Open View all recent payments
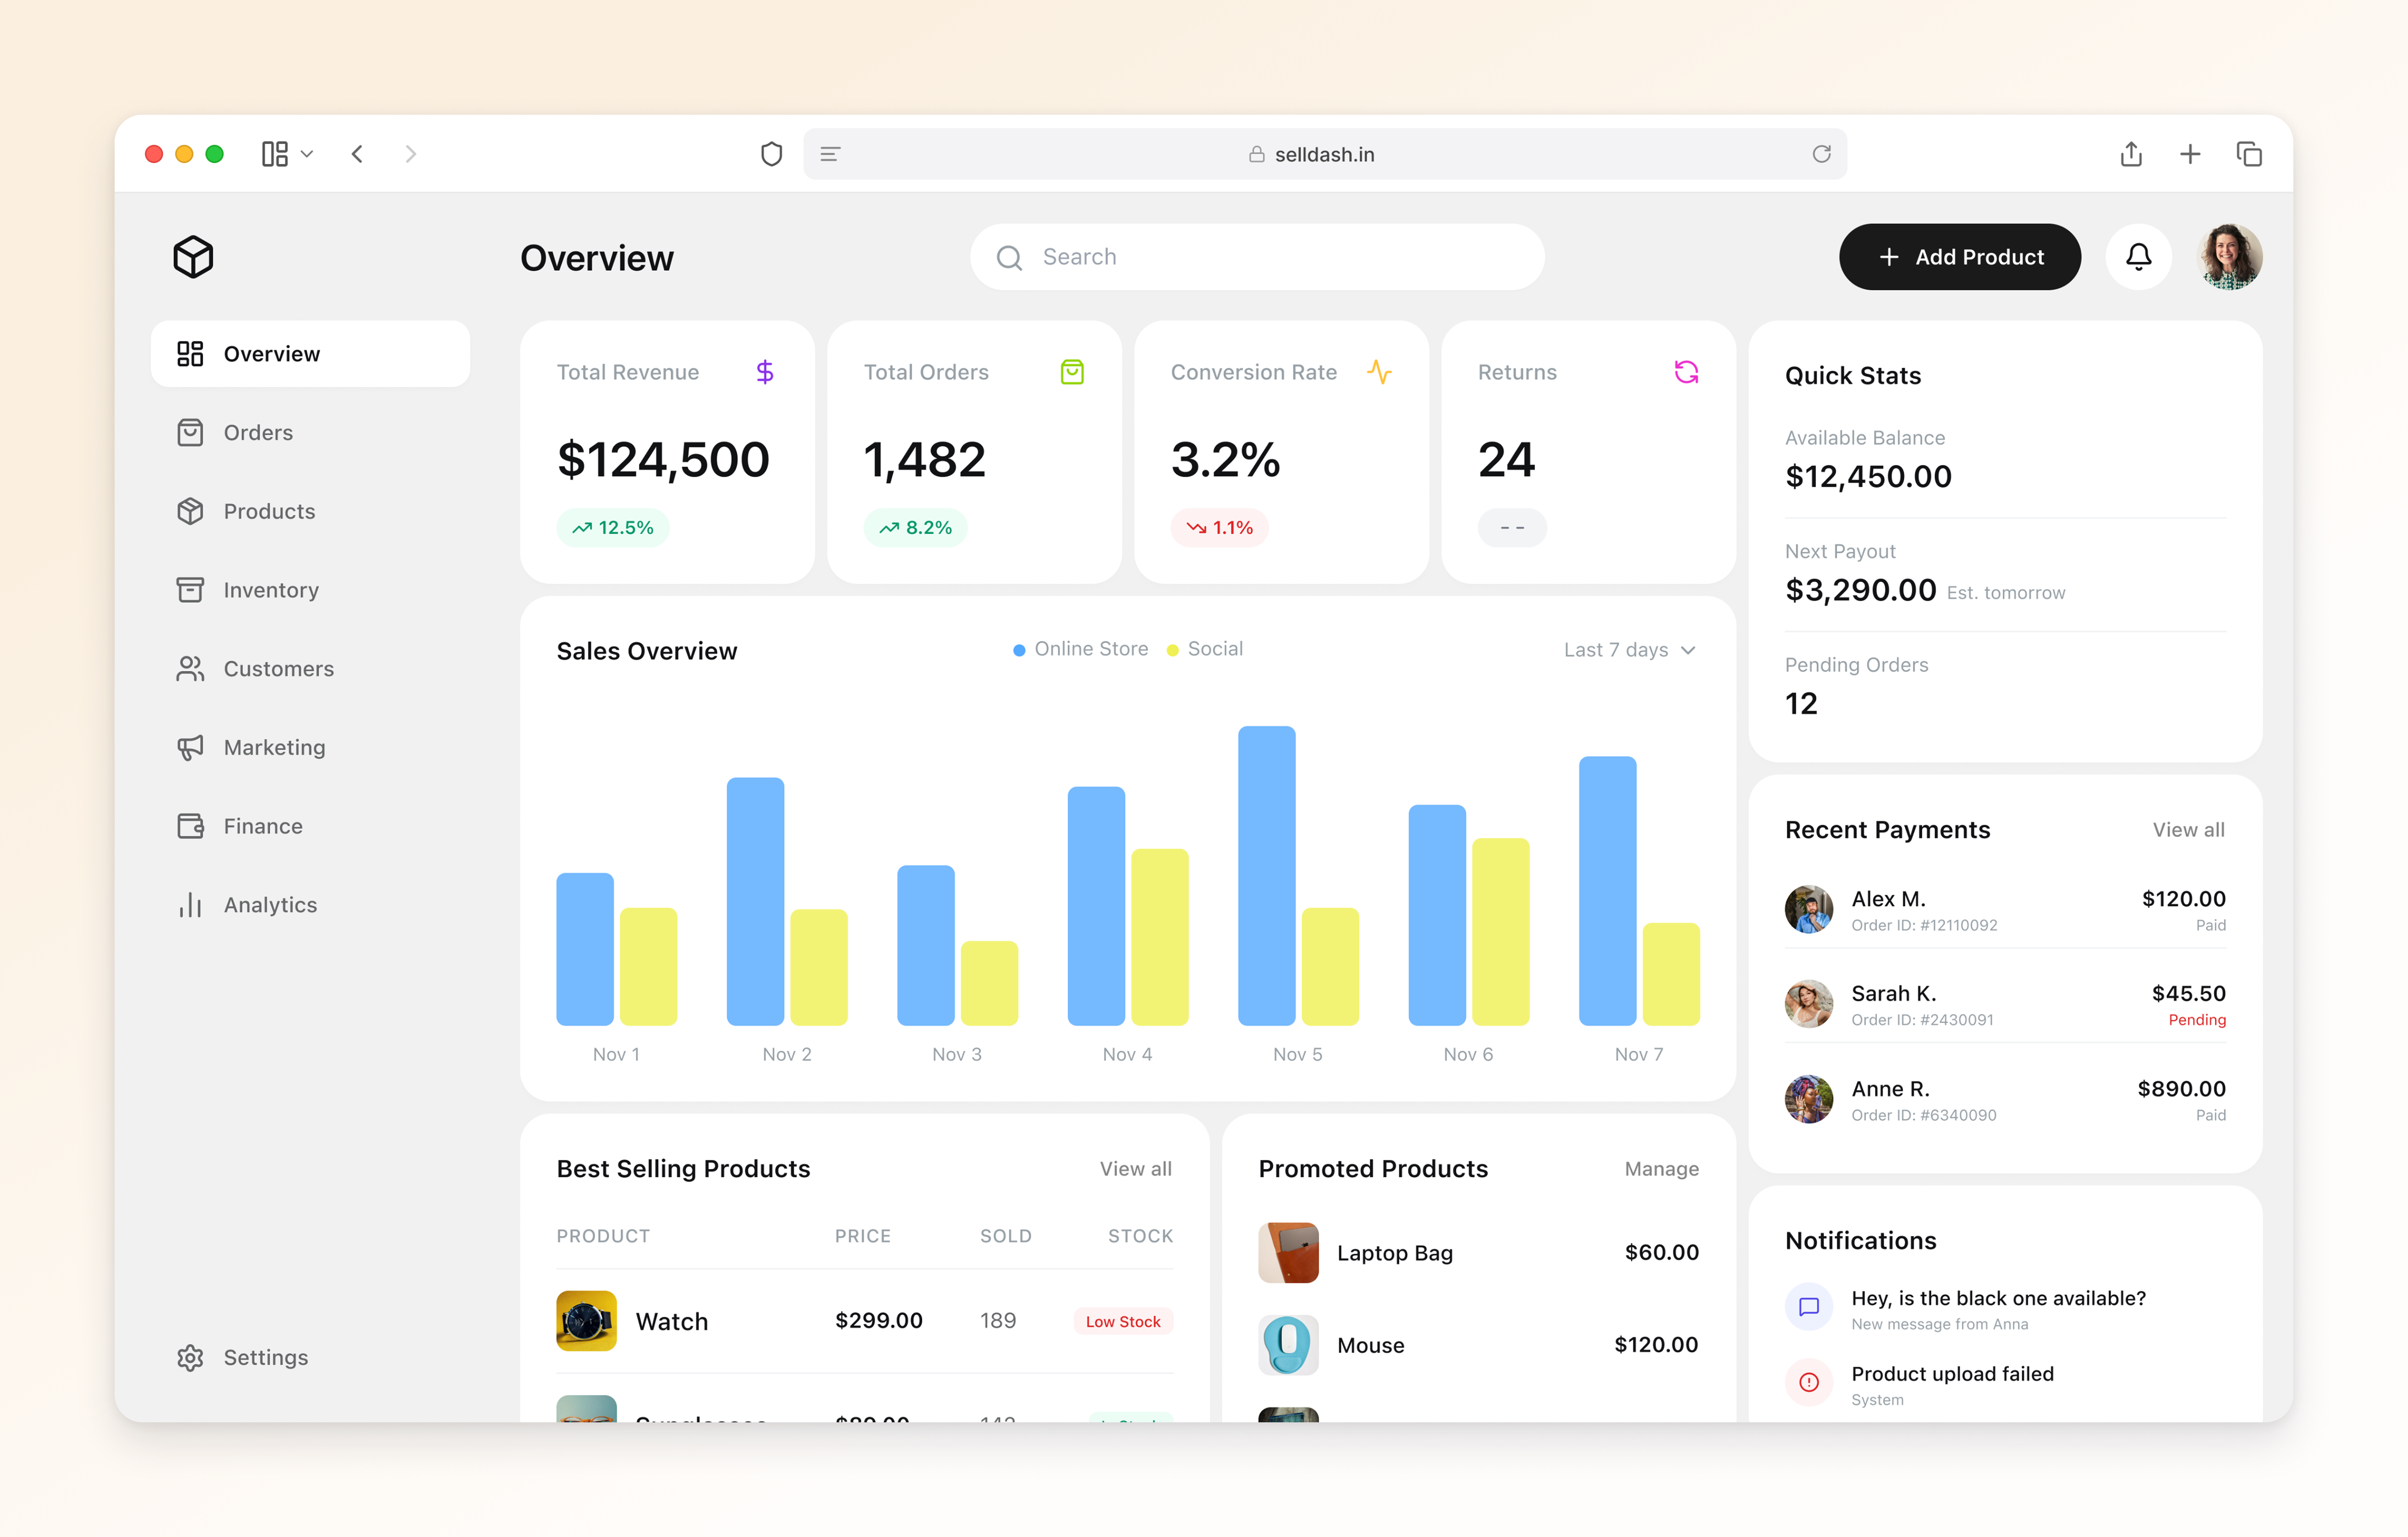The image size is (2408, 1537). (x=2188, y=829)
